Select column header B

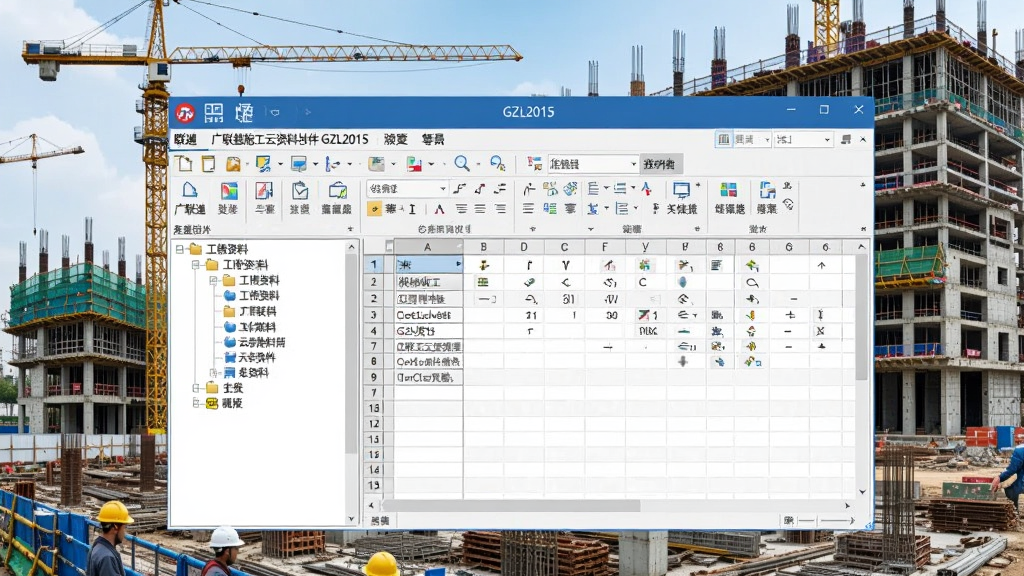[x=483, y=247]
